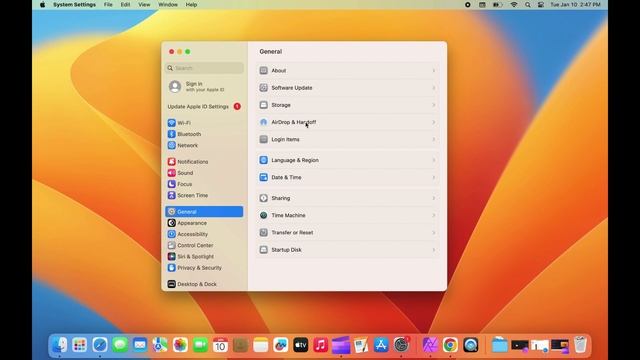Expand the Storage row chevron

pos(433,105)
